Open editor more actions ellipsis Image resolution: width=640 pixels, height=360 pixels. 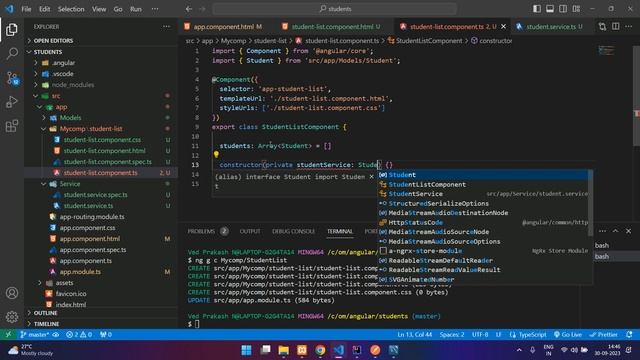(629, 27)
